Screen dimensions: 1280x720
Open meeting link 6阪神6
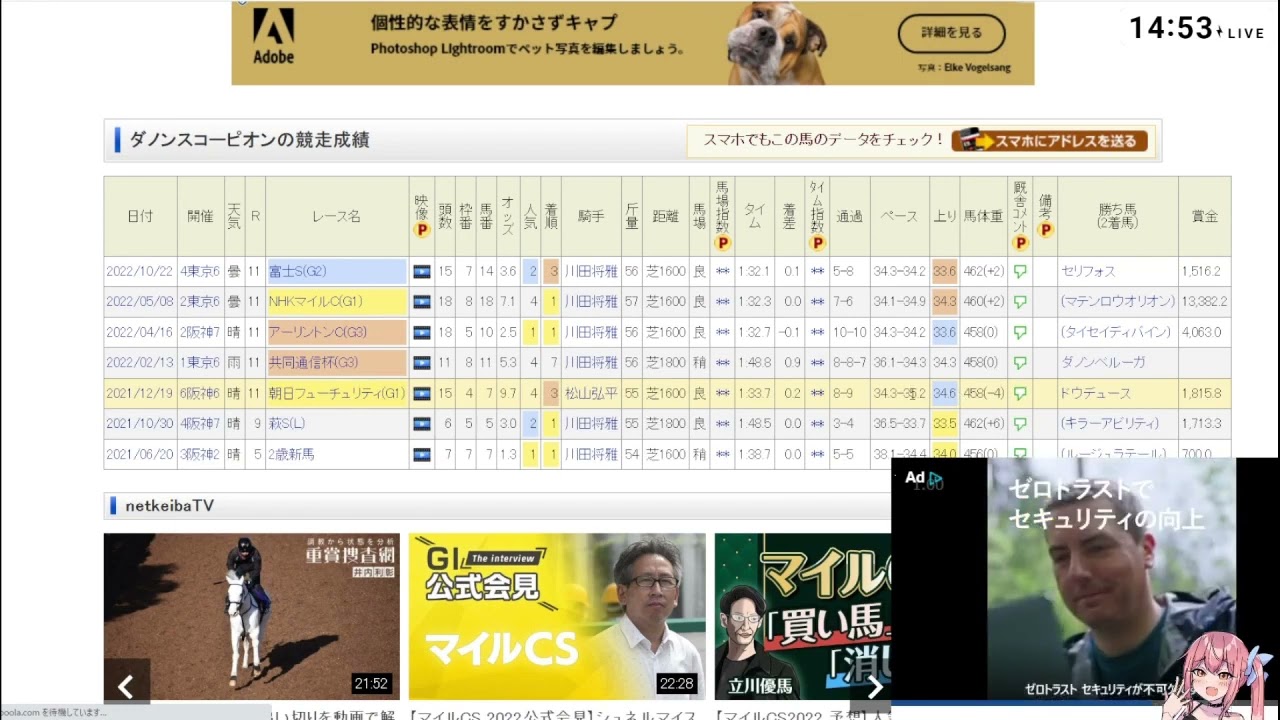[x=200, y=393]
